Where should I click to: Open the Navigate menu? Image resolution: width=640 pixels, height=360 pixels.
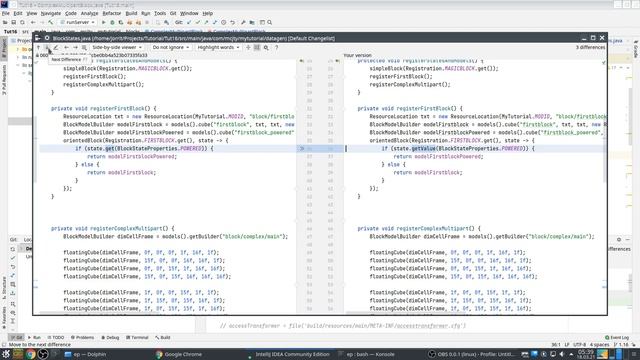(51, 13)
